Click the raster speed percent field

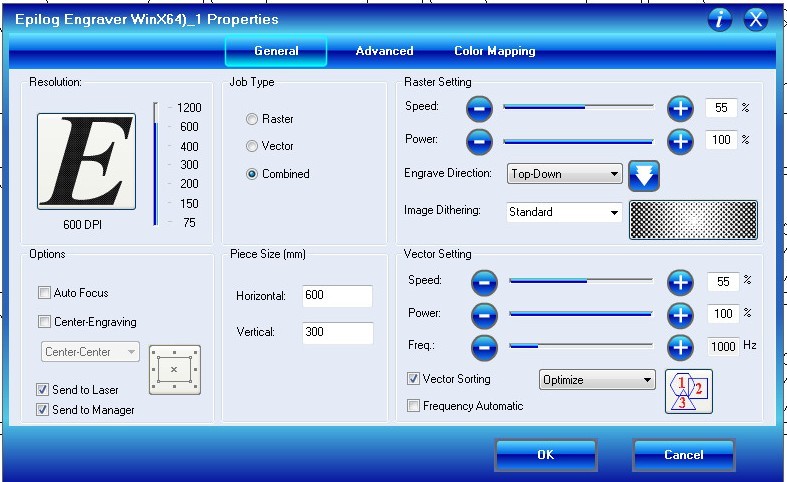pos(721,108)
